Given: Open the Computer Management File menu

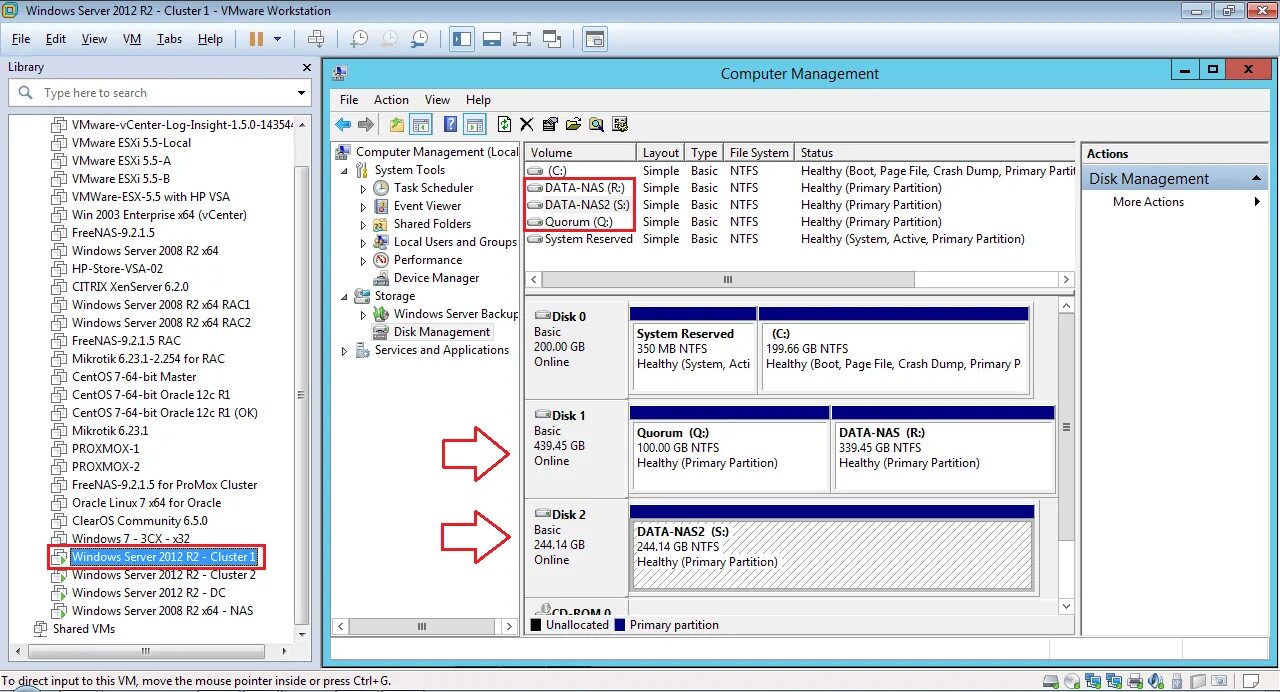Looking at the screenshot, I should click(x=349, y=100).
